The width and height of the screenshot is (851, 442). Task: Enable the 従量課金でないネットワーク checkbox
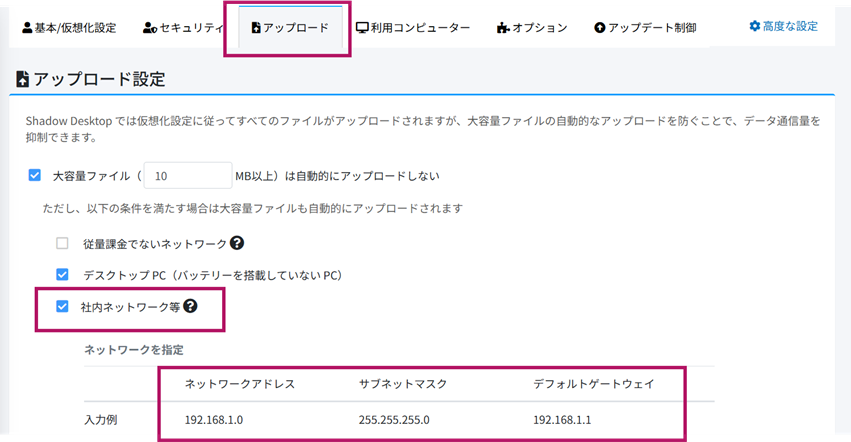(x=63, y=243)
